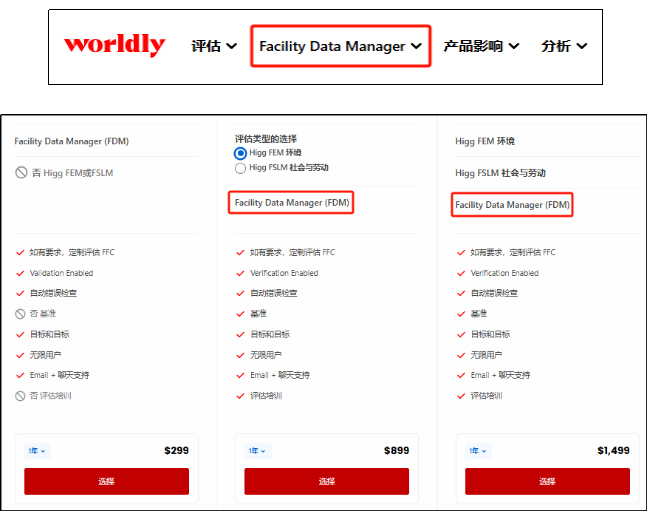Viewport: 649px width, 513px height.
Task: Click checkmark beside 评估培训 in $899 plan
Action: (240, 396)
